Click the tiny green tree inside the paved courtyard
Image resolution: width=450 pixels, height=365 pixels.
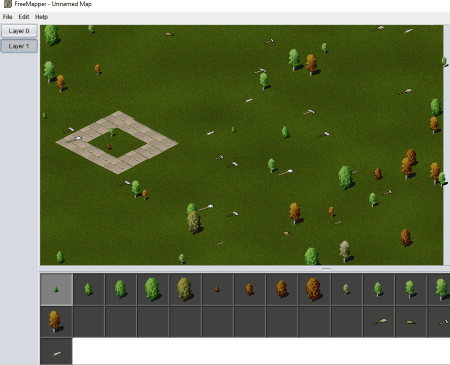(112, 132)
